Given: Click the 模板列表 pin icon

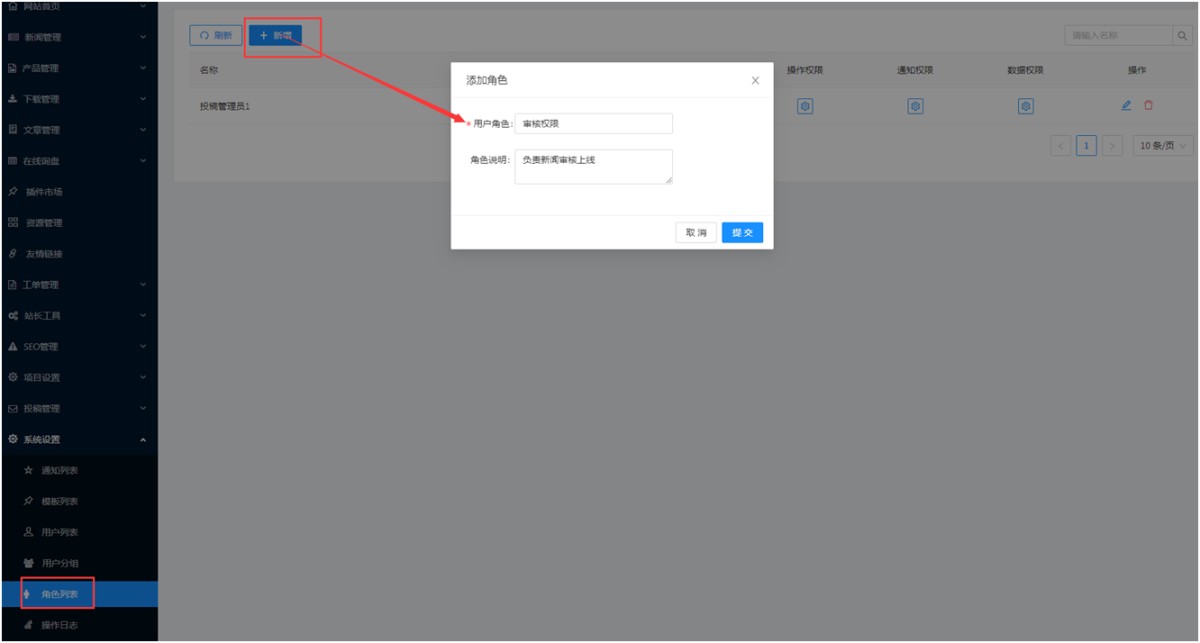Looking at the screenshot, I should pos(28,501).
